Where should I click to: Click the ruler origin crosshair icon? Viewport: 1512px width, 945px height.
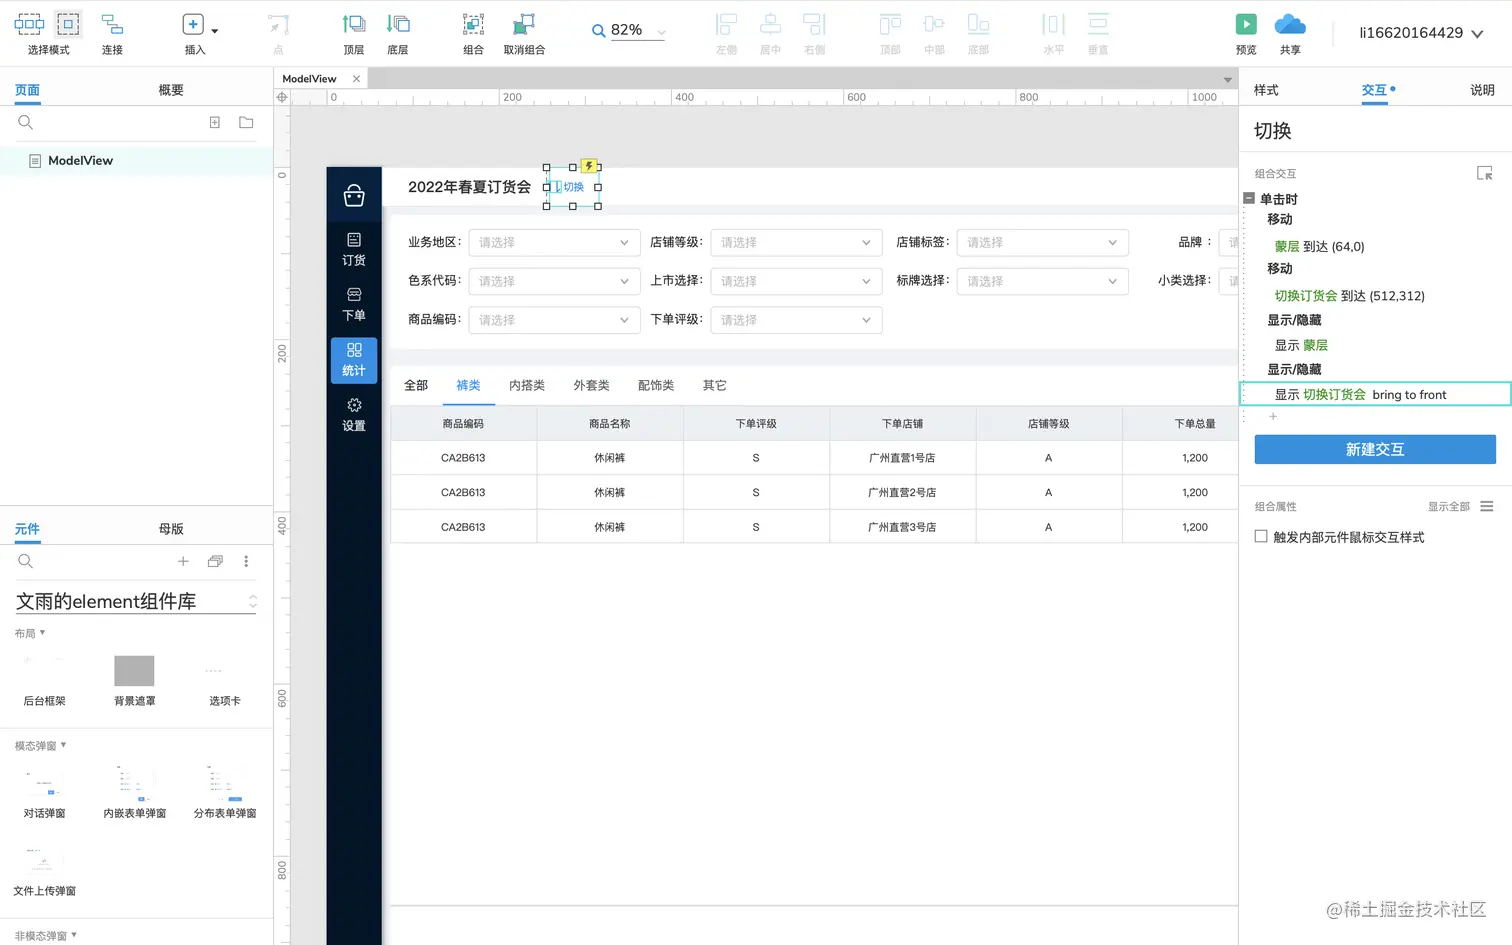(x=282, y=97)
